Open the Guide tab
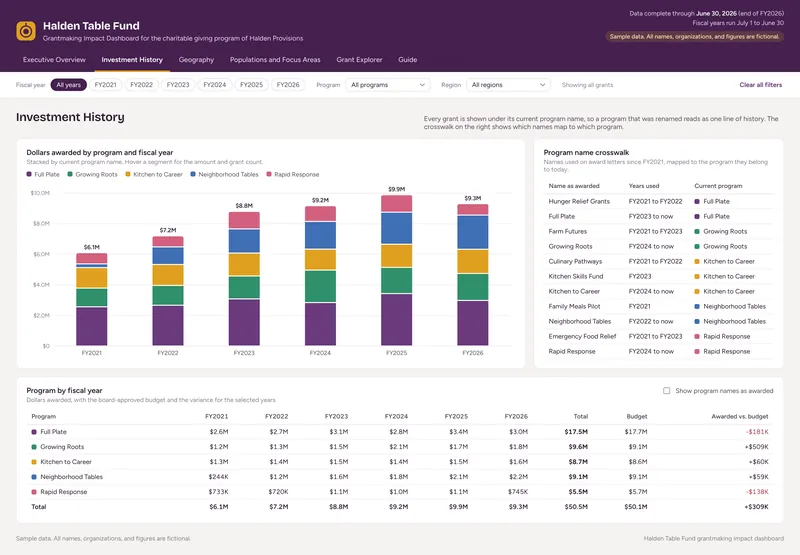 408,60
